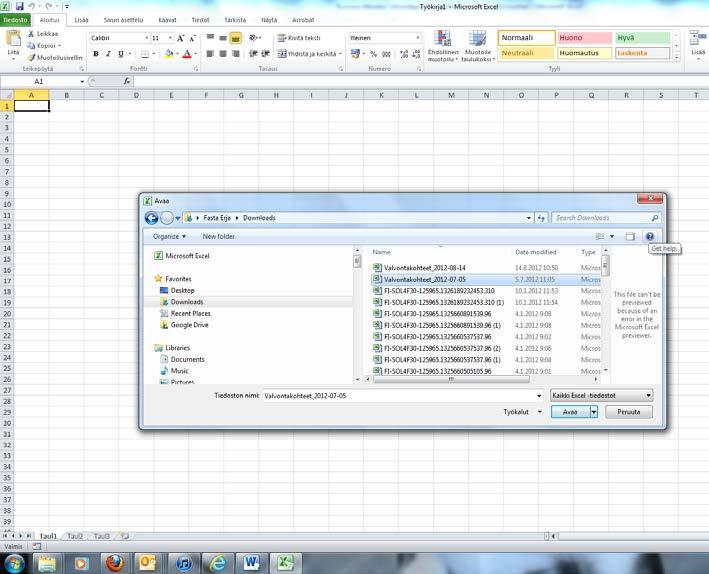Click the Paste (Liitä) clipboard icon

(13, 39)
